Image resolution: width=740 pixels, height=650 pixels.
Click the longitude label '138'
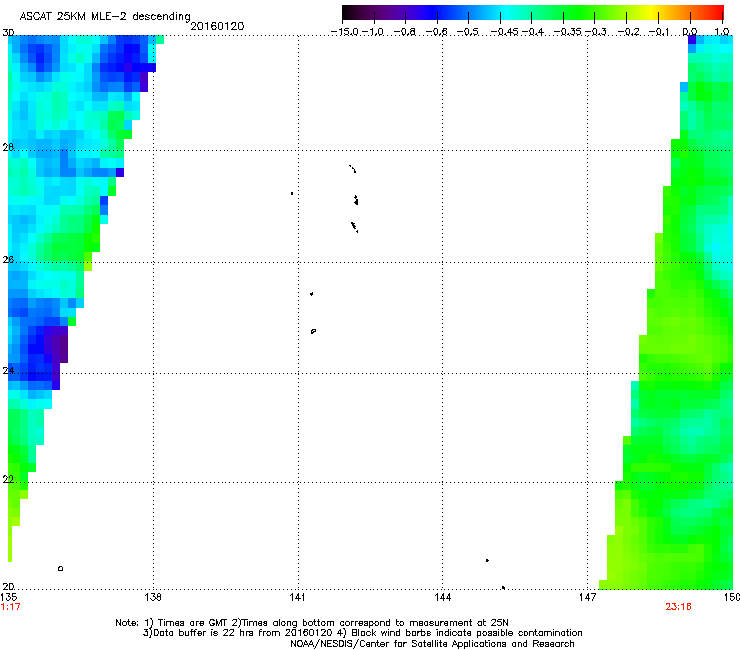coord(153,597)
